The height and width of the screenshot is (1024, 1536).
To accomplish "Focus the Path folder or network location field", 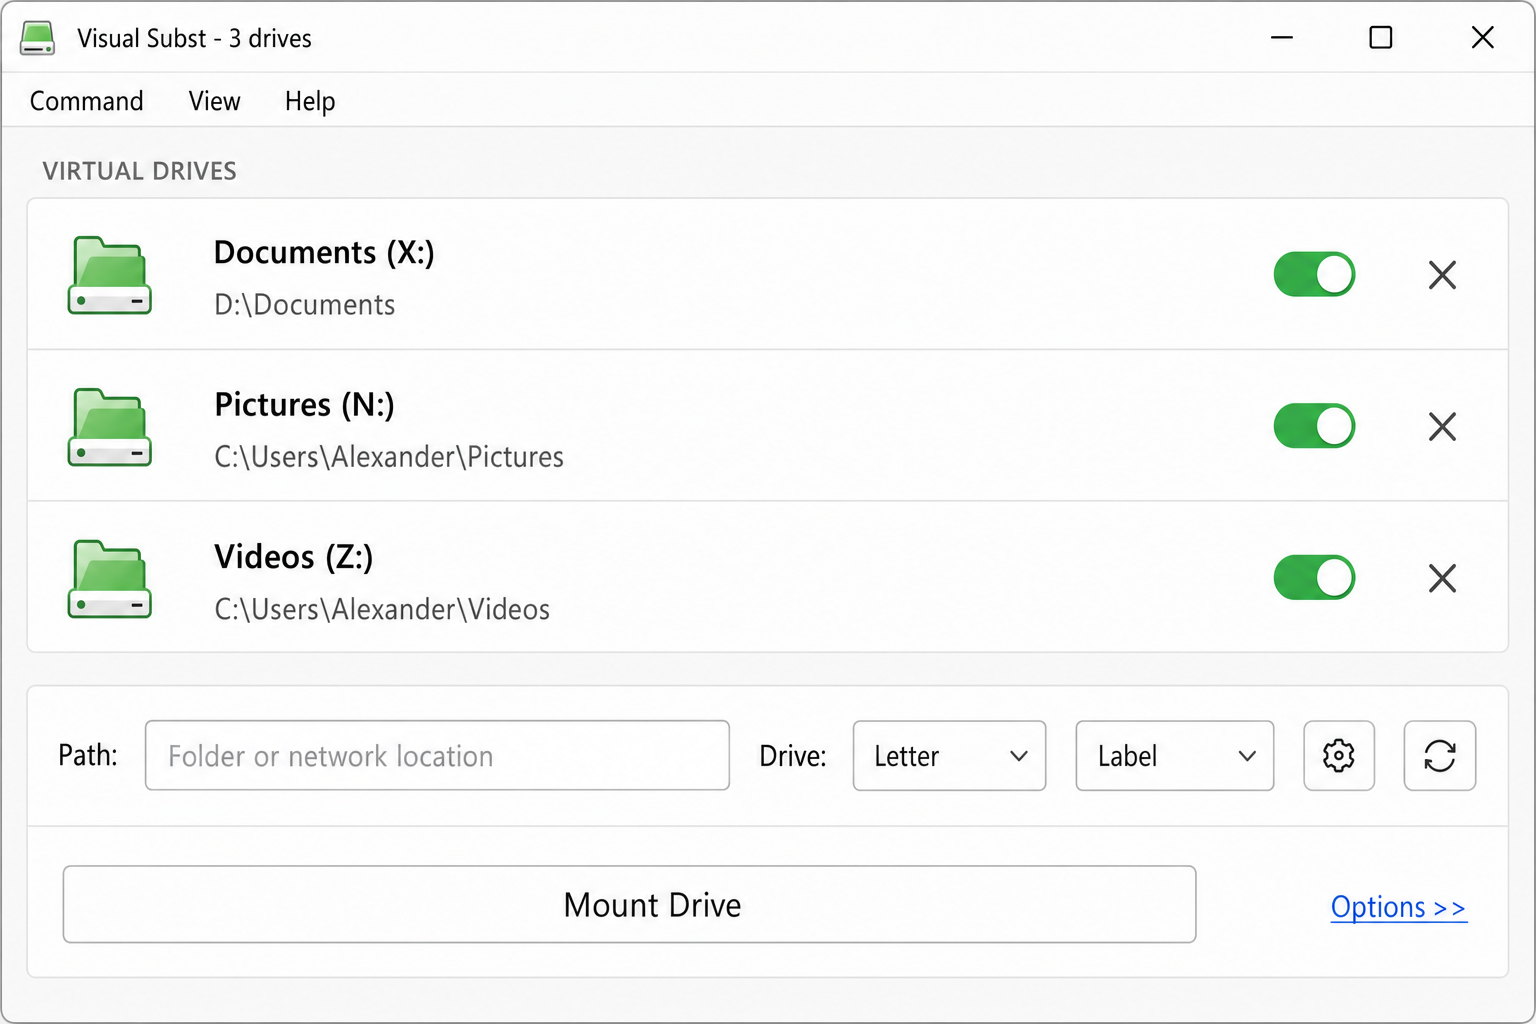I will (437, 756).
